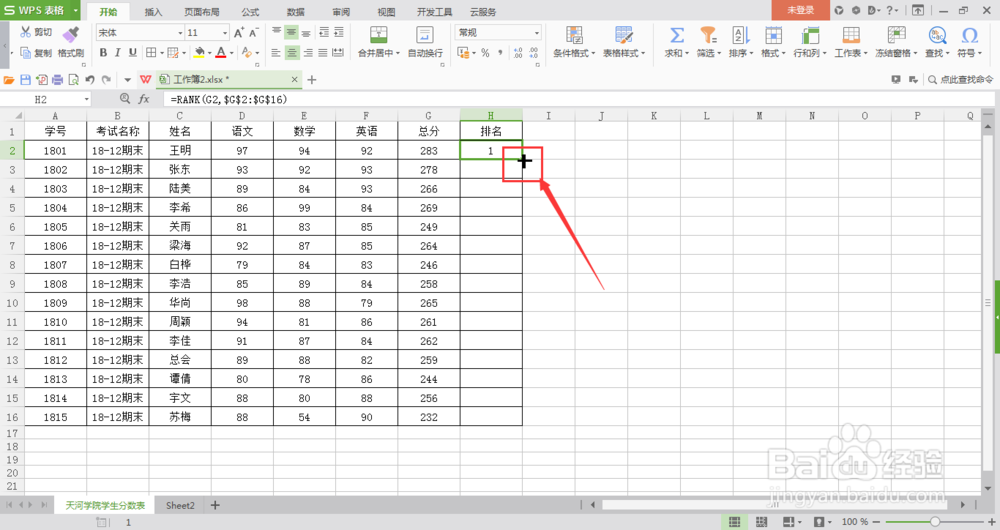Click the Save floppy-disk icon
1000x530 pixels.
pyautogui.click(x=26, y=80)
